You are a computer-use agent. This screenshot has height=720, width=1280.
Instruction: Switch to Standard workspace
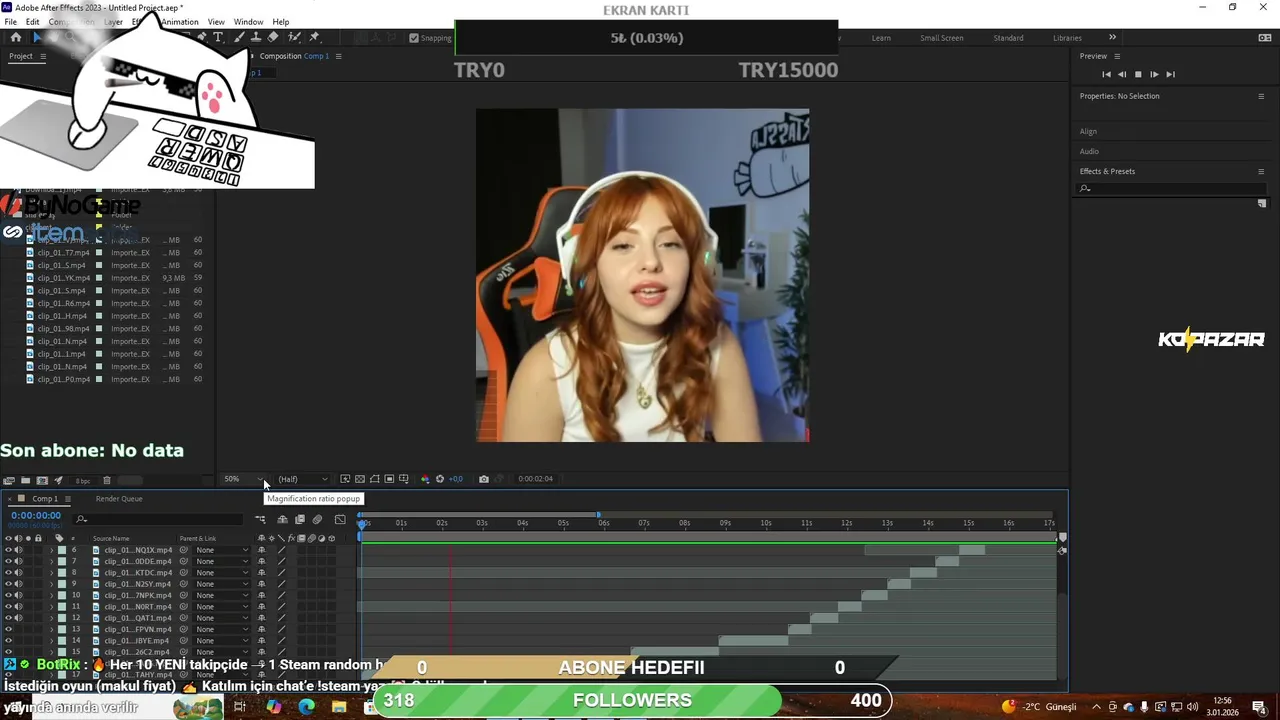(1008, 38)
